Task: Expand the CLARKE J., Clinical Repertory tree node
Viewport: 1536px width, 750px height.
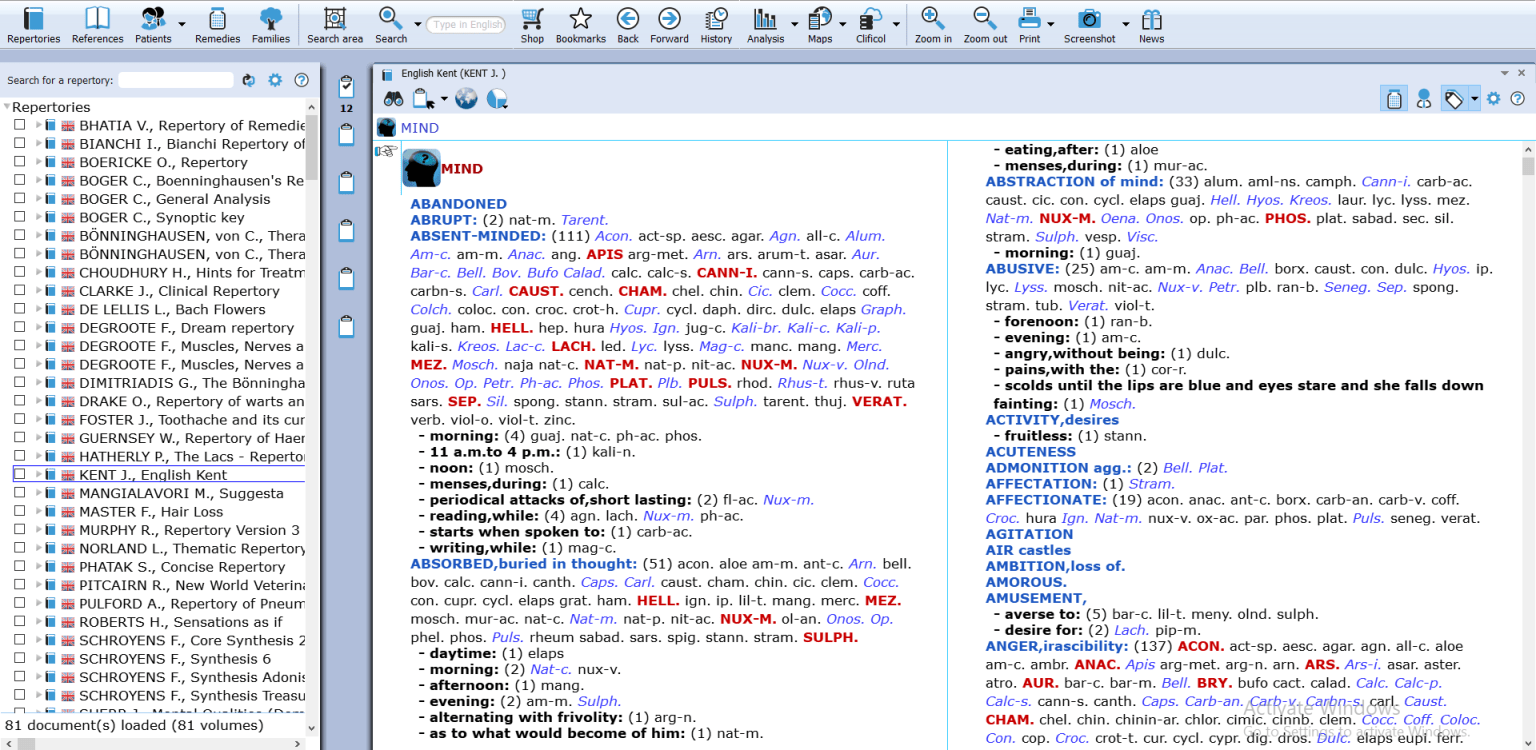Action: click(38, 291)
